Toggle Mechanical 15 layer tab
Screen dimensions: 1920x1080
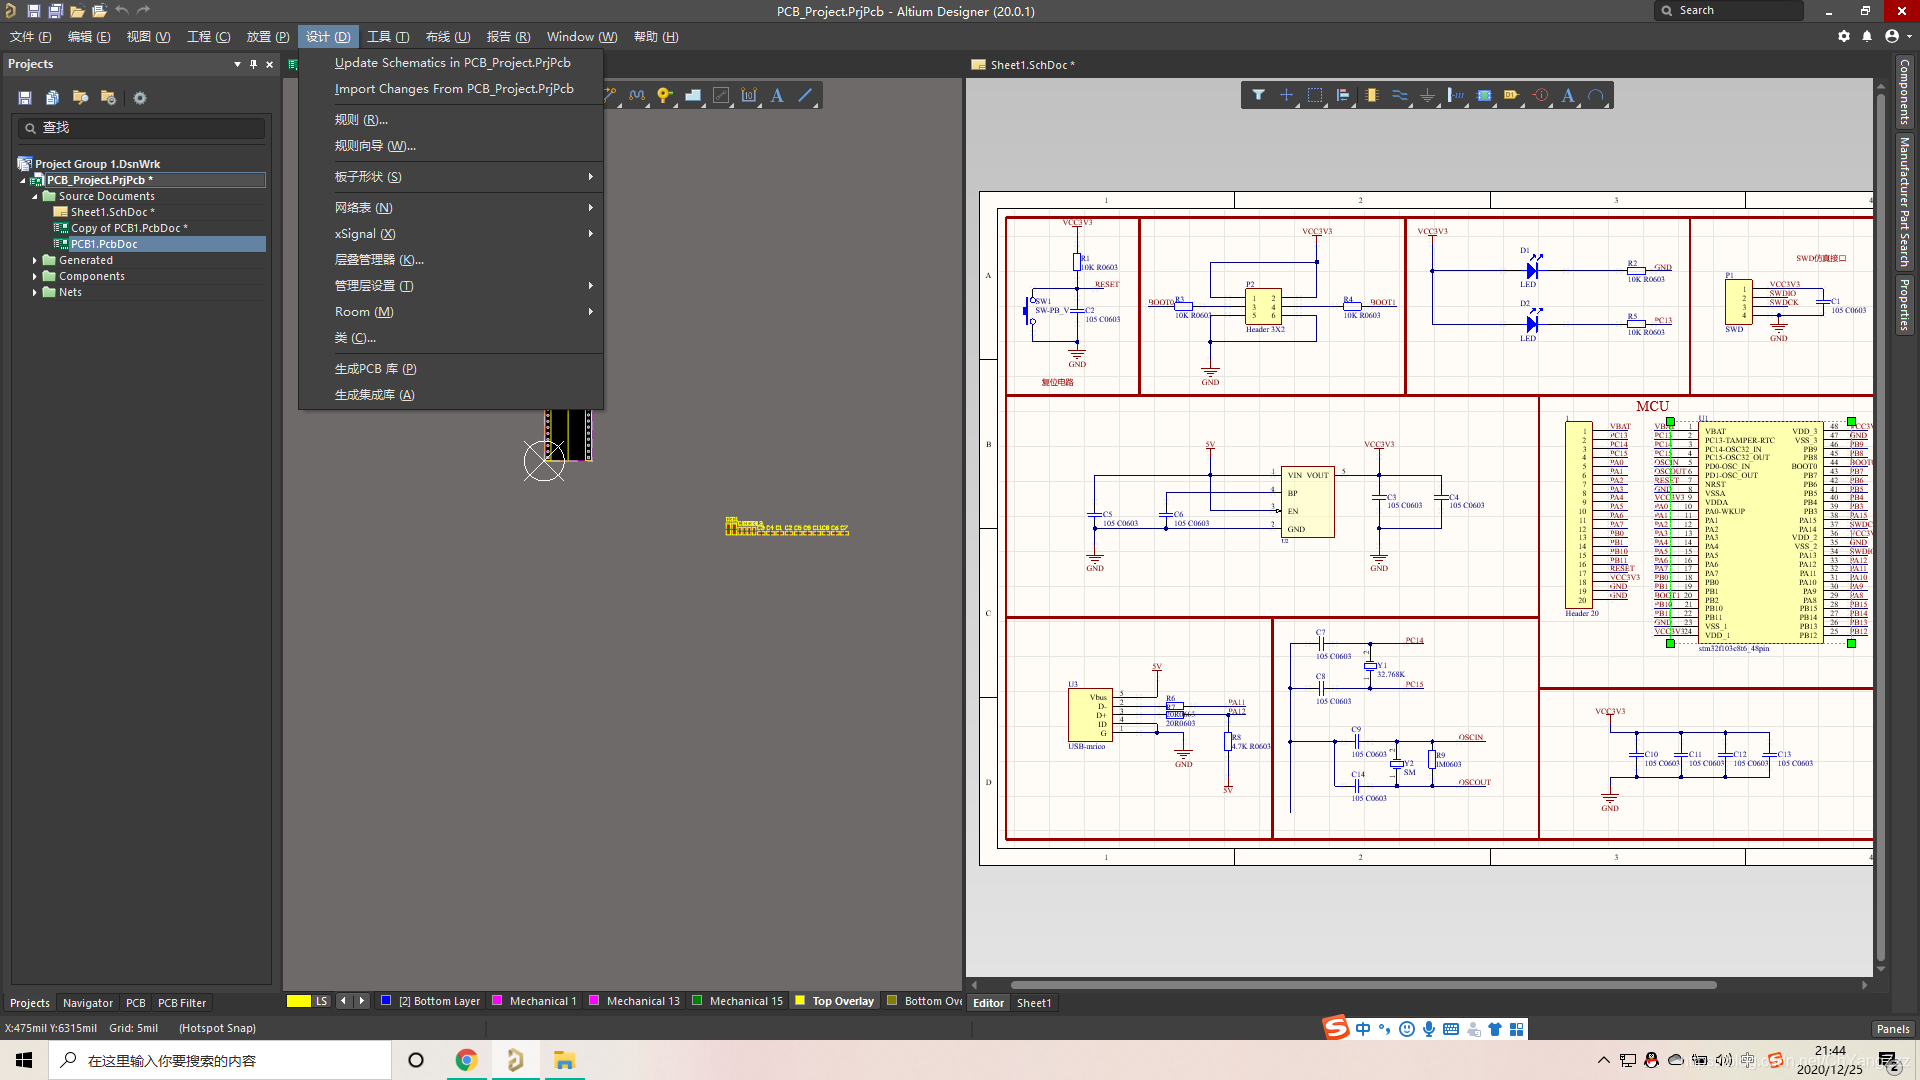(745, 1001)
